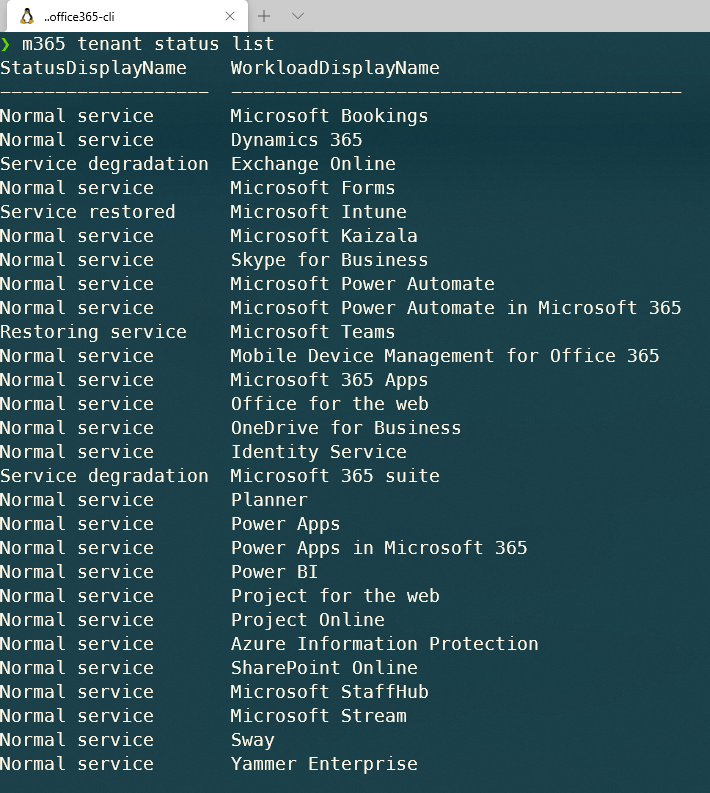710x793 pixels.
Task: Click 'Planner' workload text
Action: coord(269,500)
